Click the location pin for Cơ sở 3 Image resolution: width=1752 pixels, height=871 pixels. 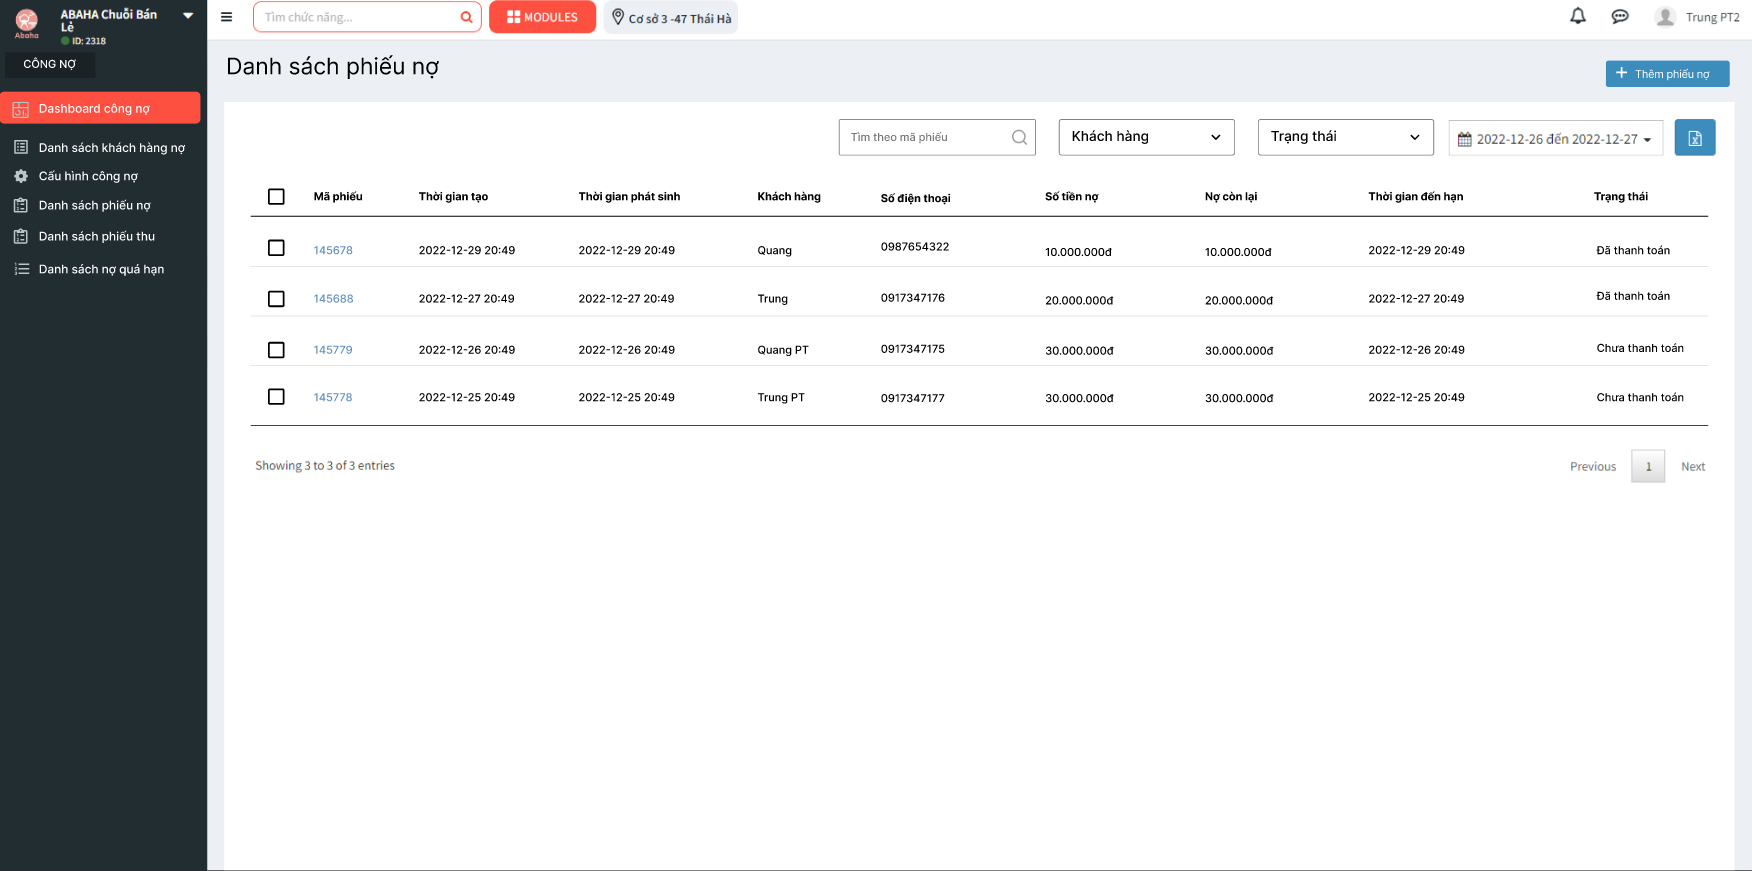click(x=618, y=17)
